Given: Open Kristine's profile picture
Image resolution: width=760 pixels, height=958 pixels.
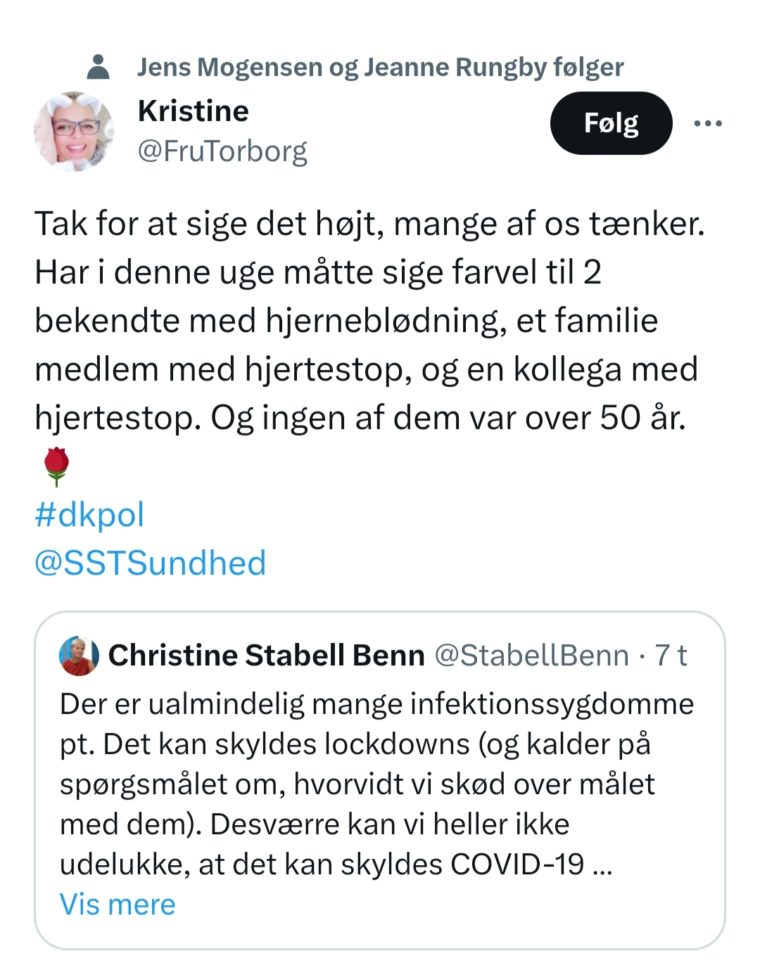Looking at the screenshot, I should click(73, 131).
